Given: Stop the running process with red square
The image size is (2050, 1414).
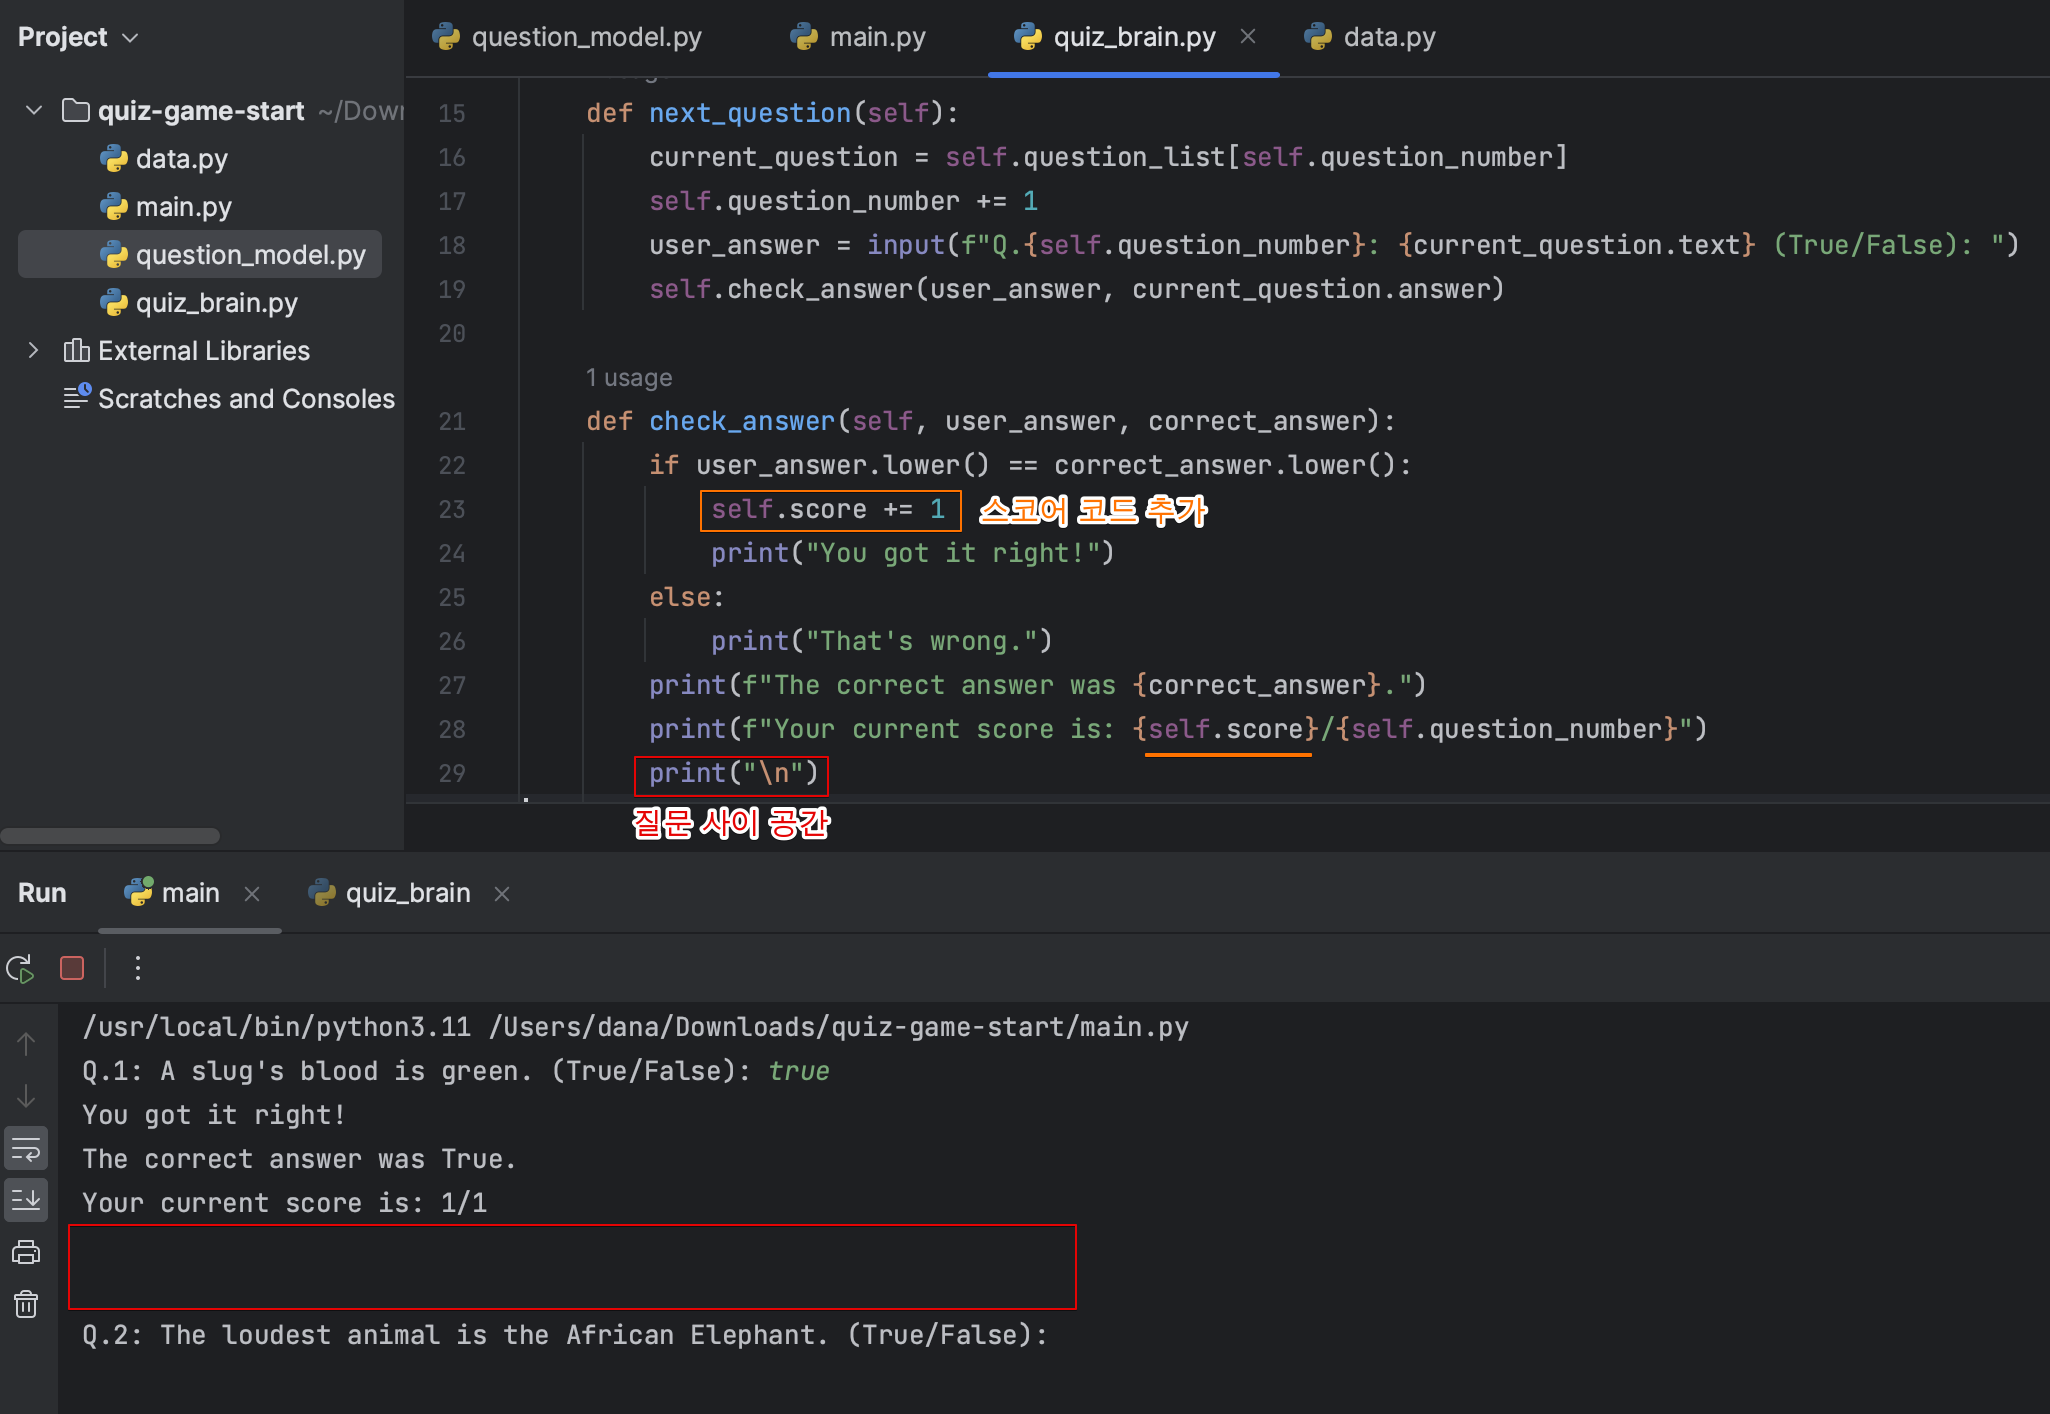Looking at the screenshot, I should (72, 968).
